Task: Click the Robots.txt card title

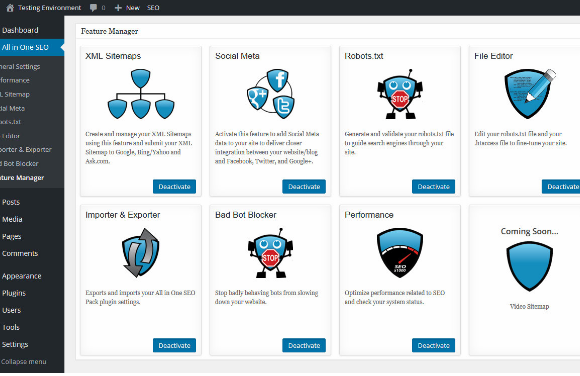Action: pyautogui.click(x=364, y=56)
